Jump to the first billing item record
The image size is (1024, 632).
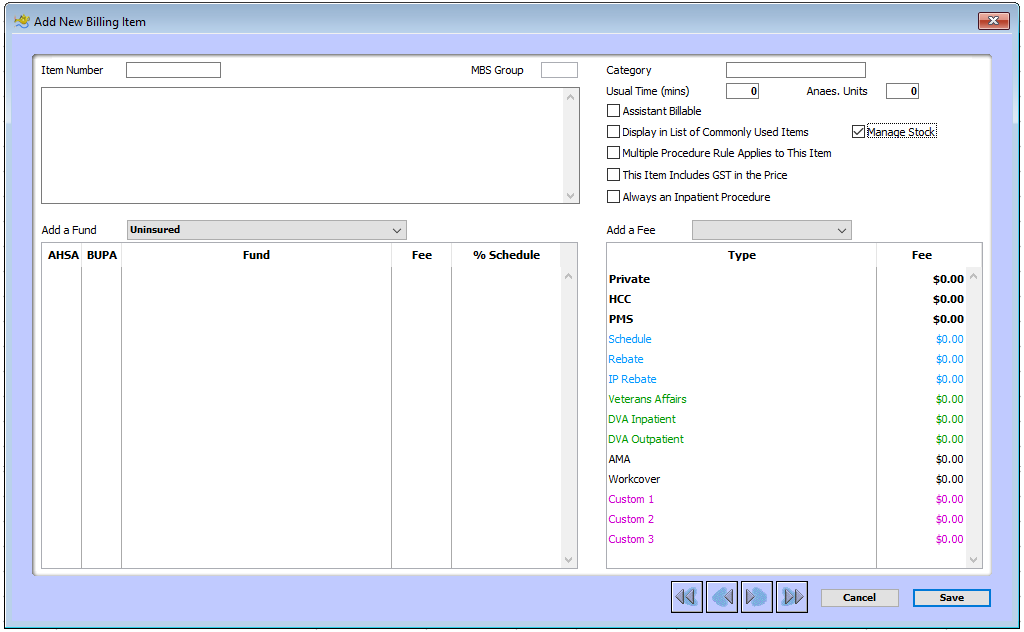coord(686,597)
